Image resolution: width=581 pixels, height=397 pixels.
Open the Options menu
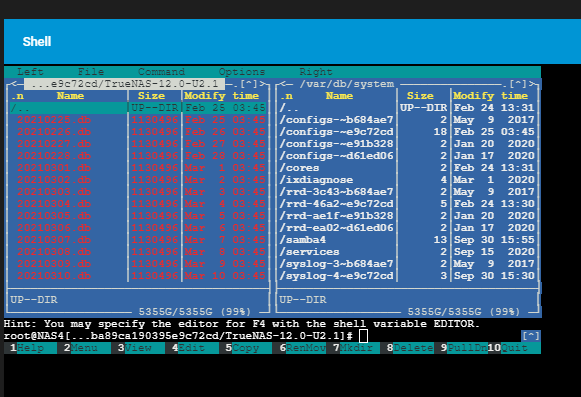pyautogui.click(x=242, y=72)
